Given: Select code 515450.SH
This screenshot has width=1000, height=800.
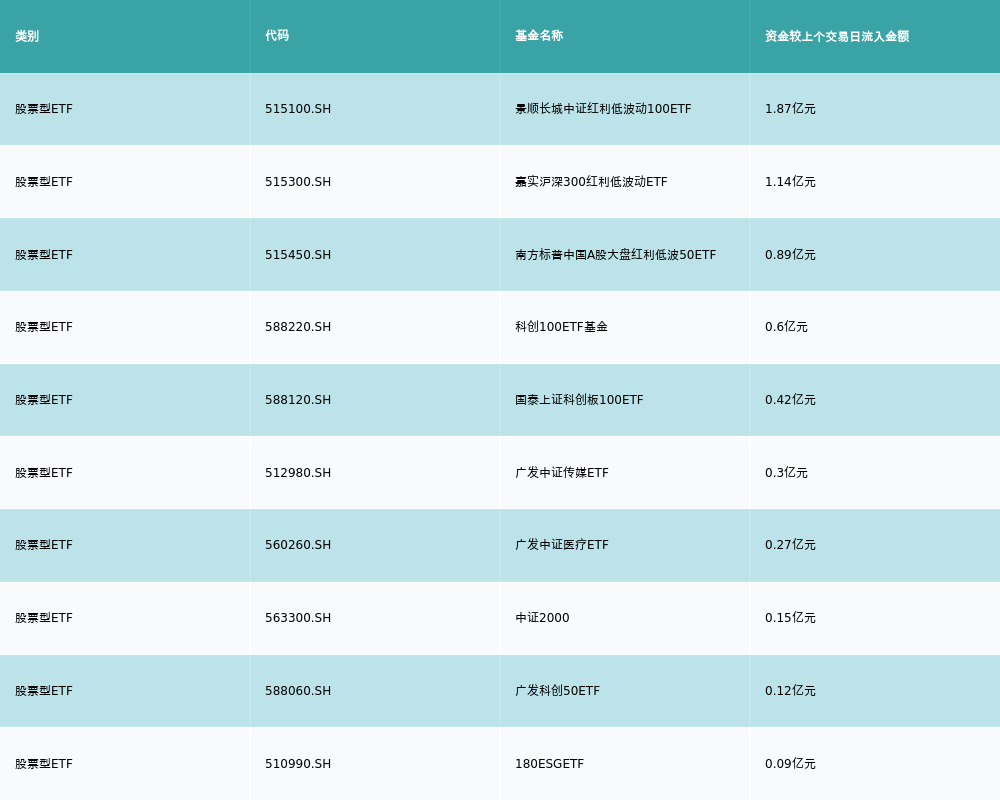Looking at the screenshot, I should point(298,255).
